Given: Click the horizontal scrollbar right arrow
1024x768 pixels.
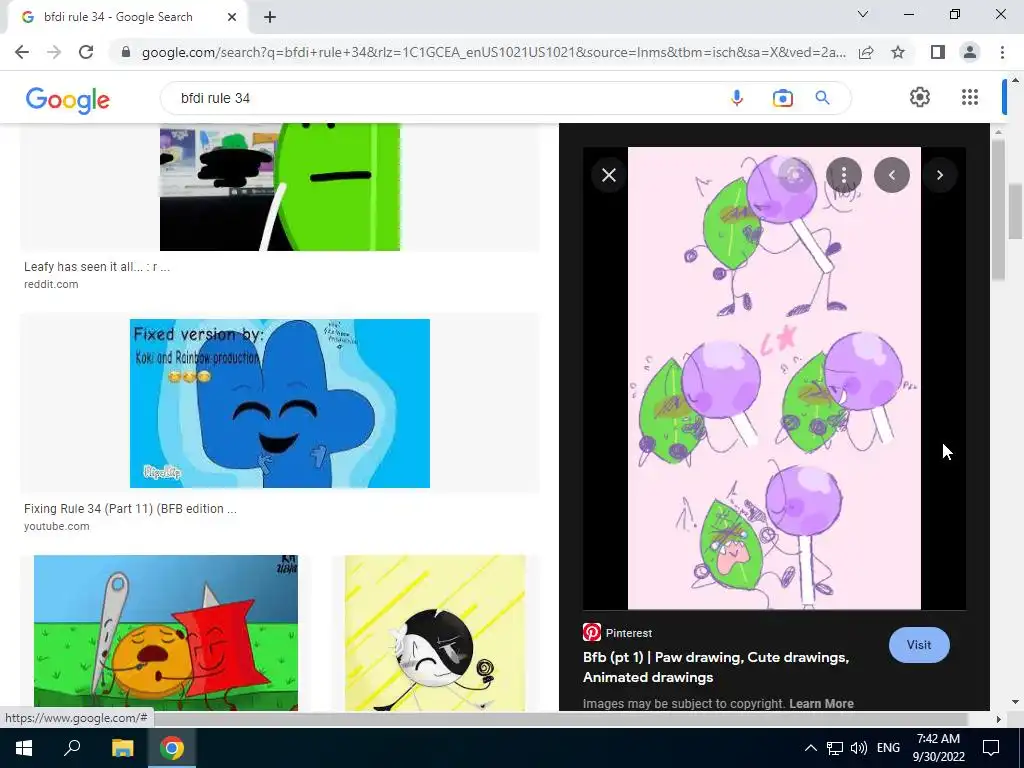Looking at the screenshot, I should pos(998,719).
